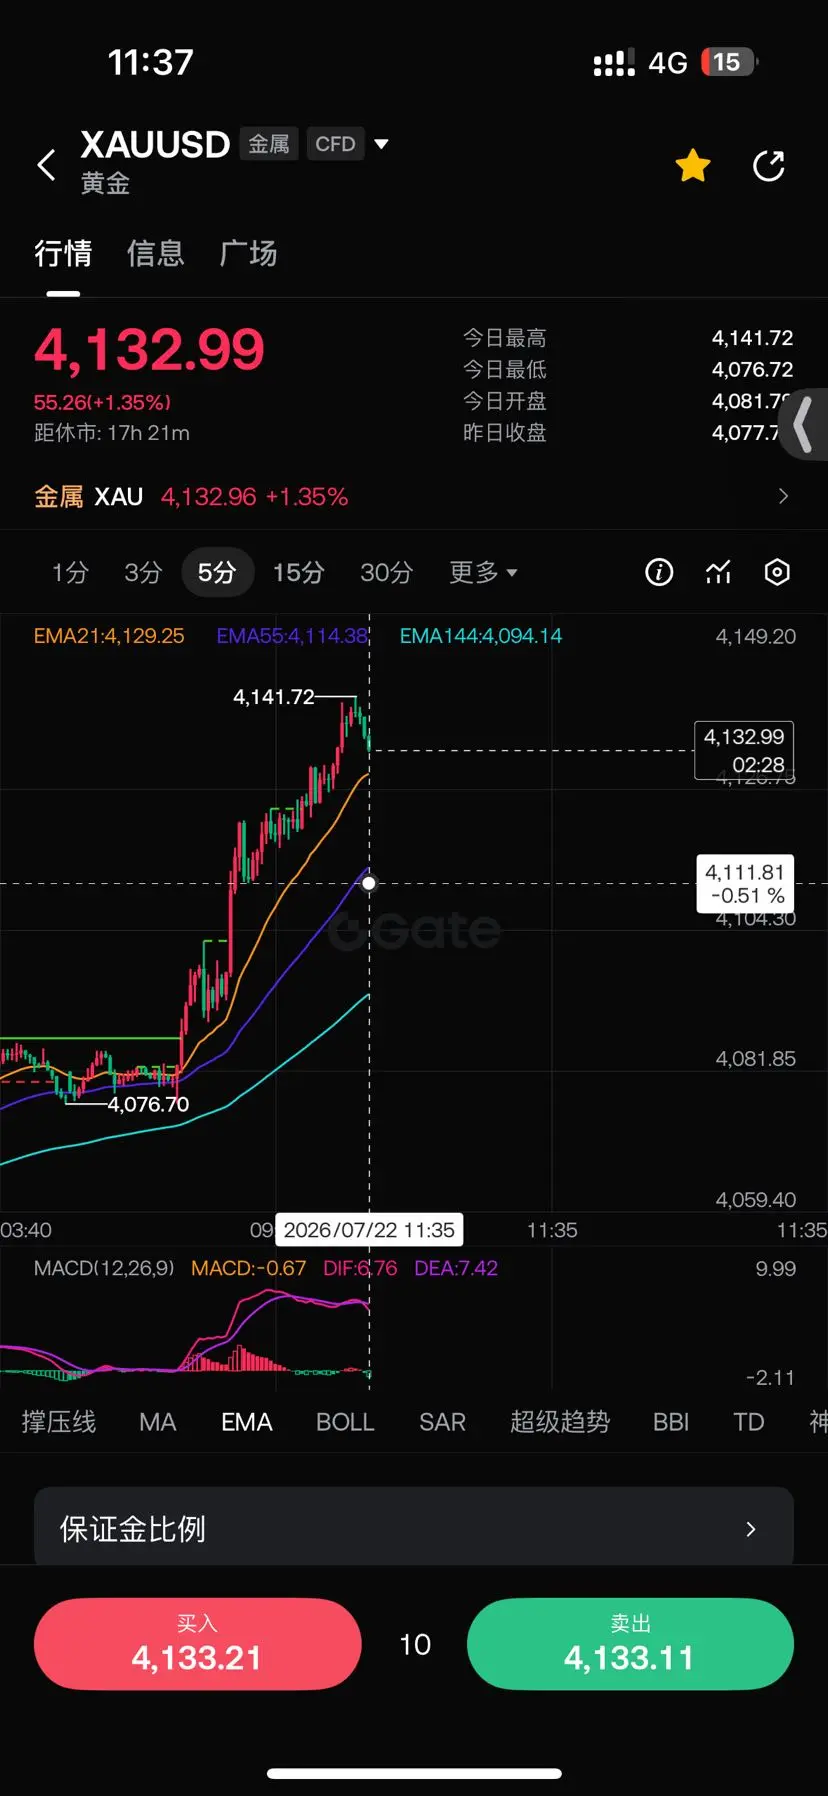Select the SAR indicator
The height and width of the screenshot is (1796, 828).
442,1422
